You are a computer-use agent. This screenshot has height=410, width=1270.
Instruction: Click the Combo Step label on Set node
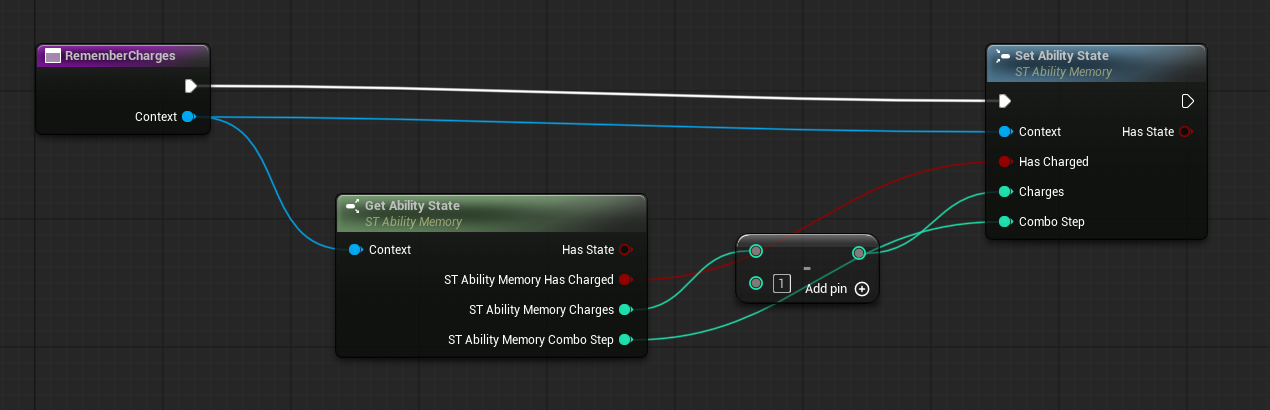[x=1052, y=221]
